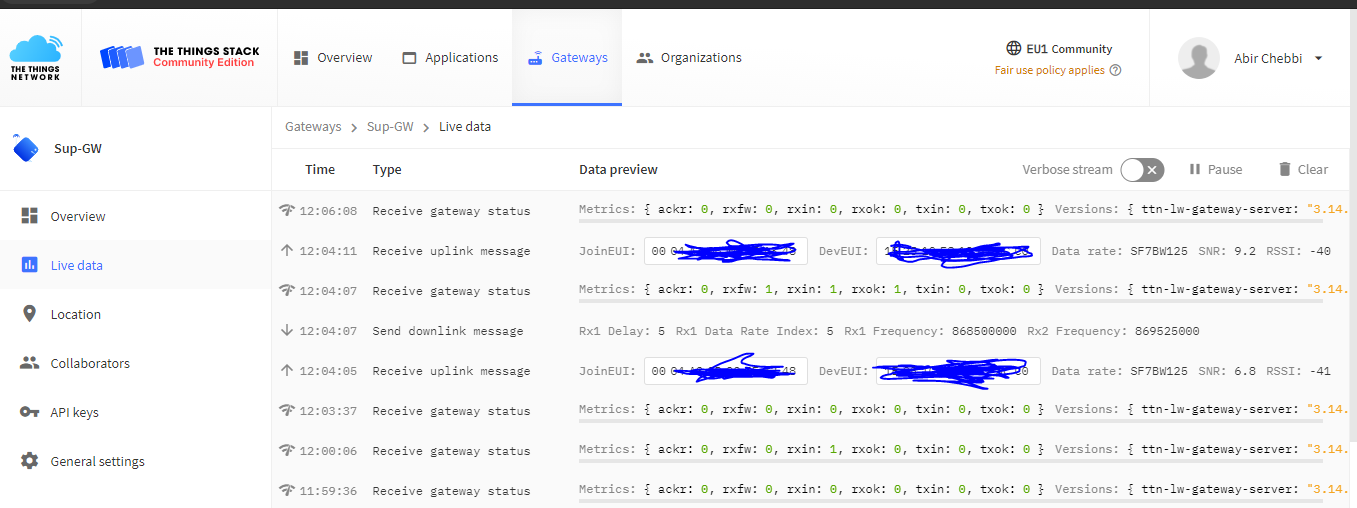The image size is (1357, 508).
Task: Click the Sup-GW breadcrumb link
Action: pos(390,127)
